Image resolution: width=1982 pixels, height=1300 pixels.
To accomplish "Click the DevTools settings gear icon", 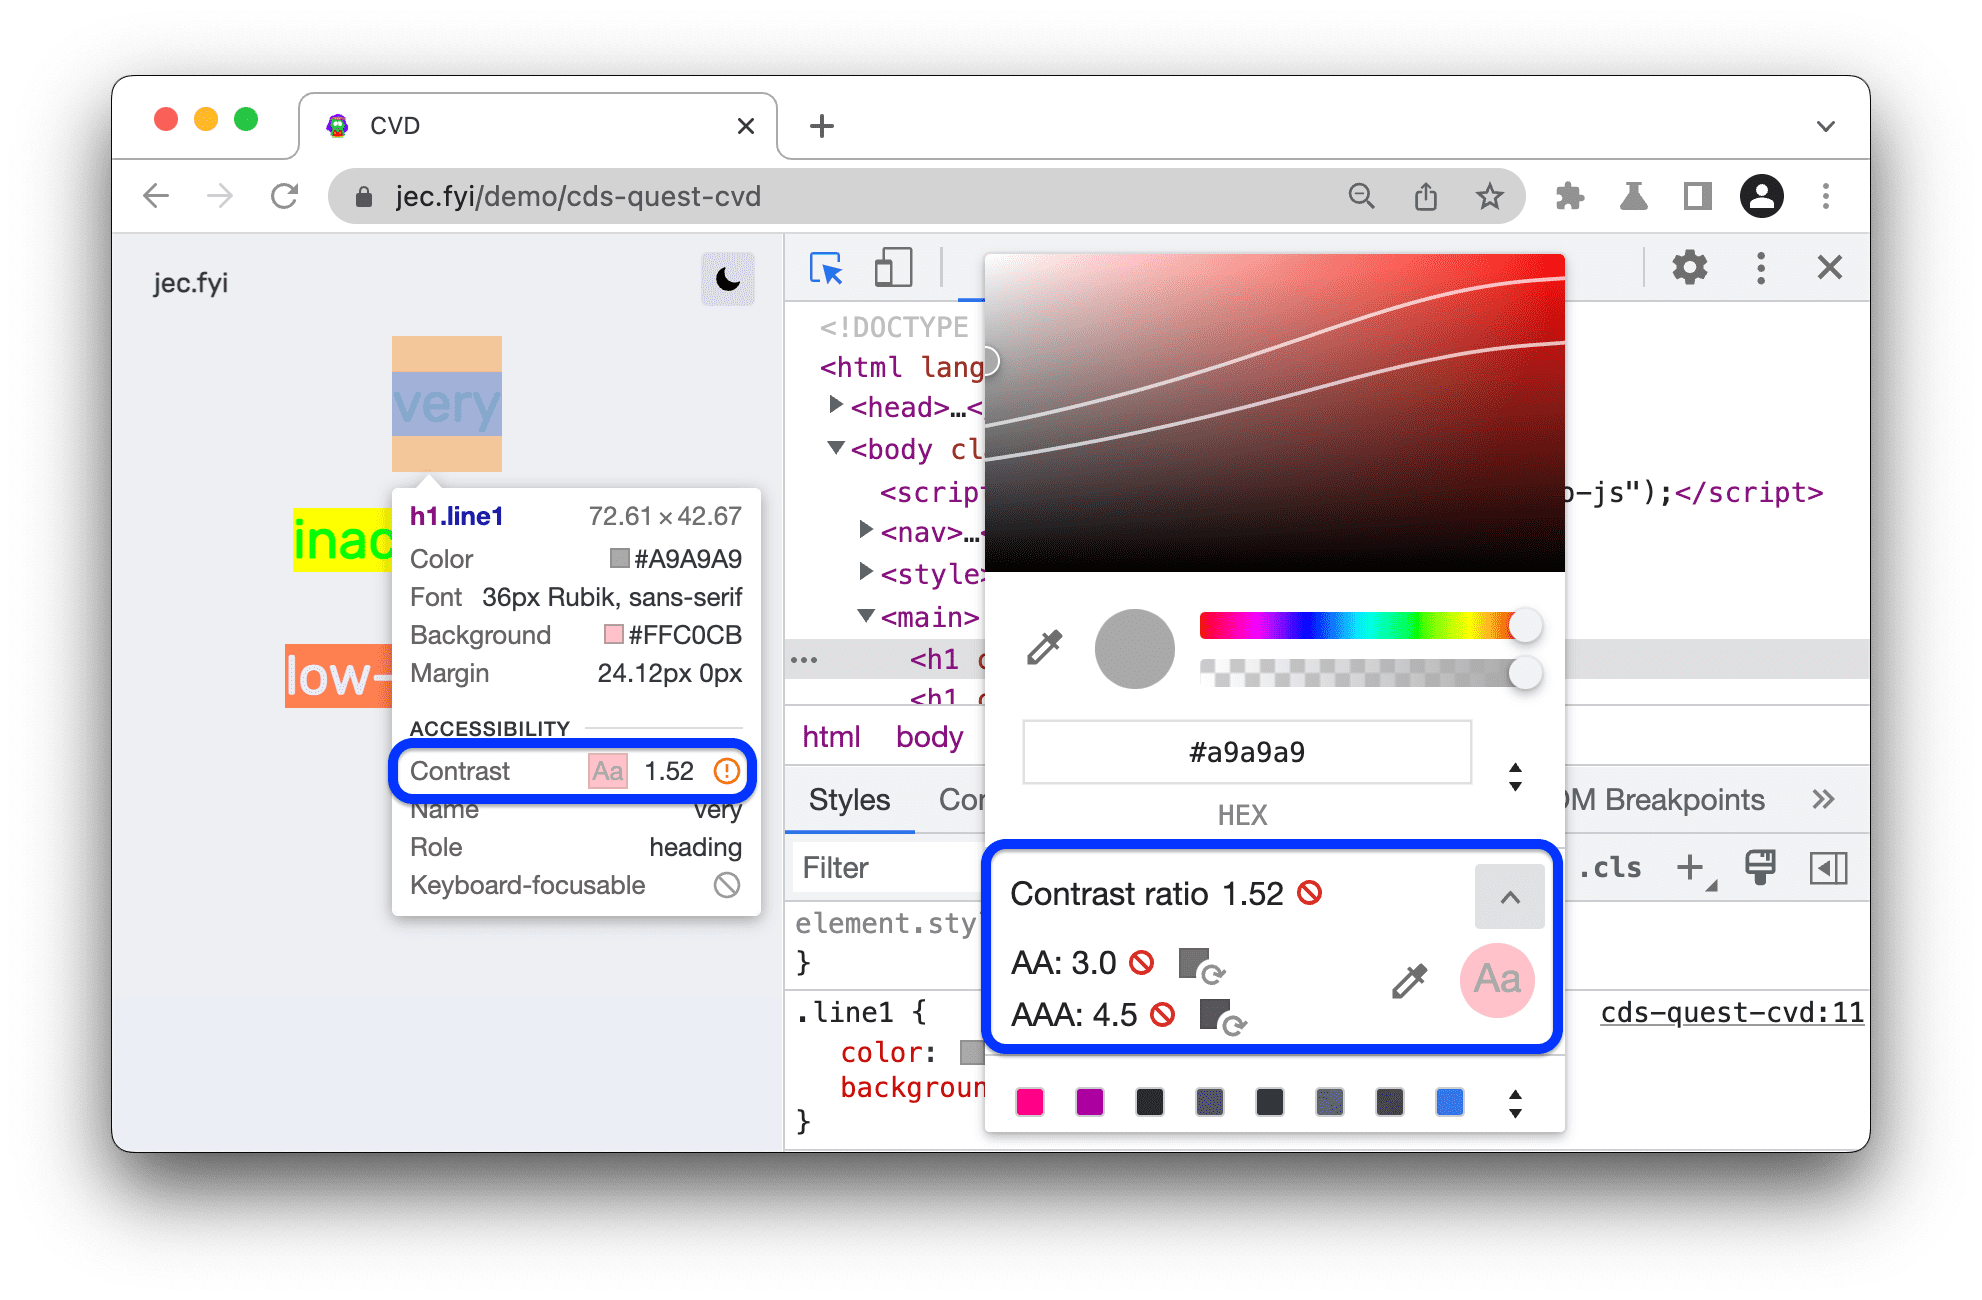I will pos(1687,274).
